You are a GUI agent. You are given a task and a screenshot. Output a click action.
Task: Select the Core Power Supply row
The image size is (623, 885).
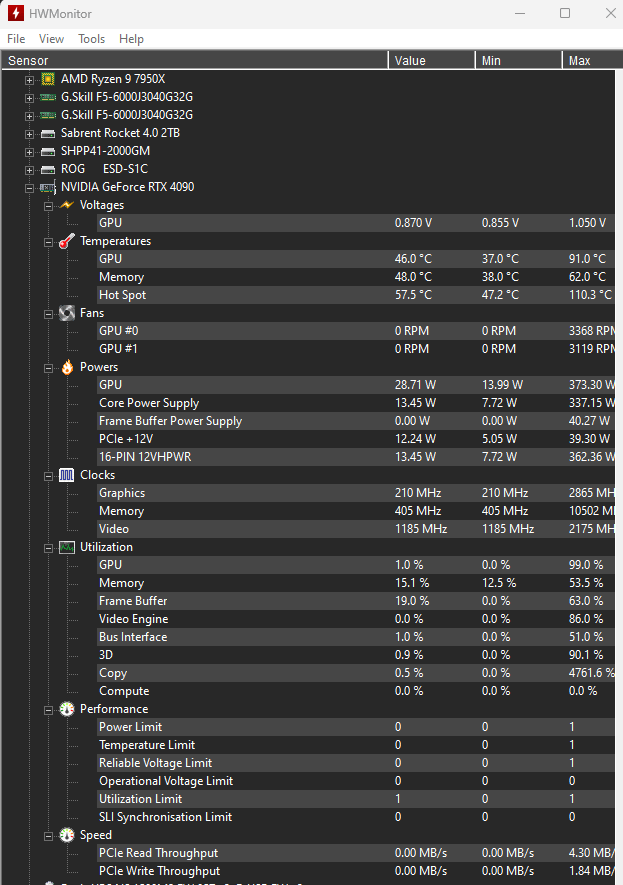(x=356, y=403)
